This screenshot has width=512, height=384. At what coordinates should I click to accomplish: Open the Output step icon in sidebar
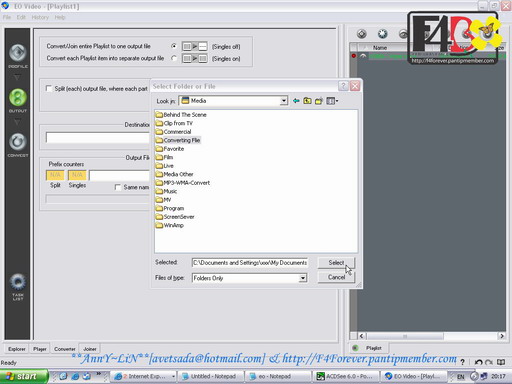coord(18,98)
